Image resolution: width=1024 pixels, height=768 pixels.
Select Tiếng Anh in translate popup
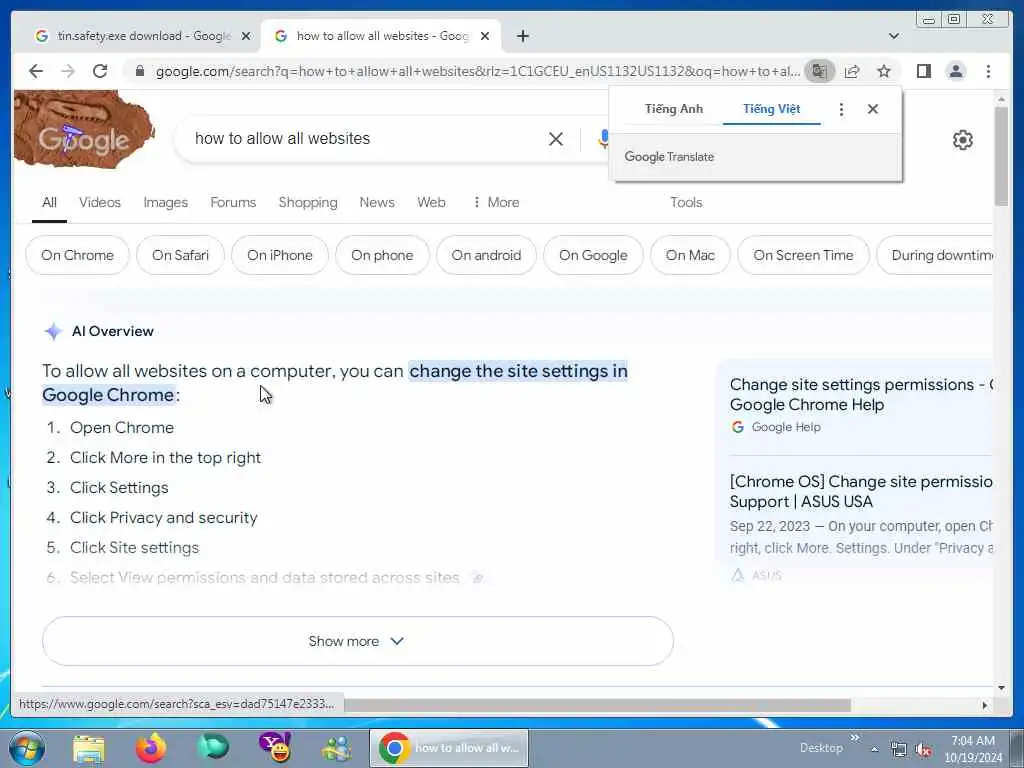point(674,109)
